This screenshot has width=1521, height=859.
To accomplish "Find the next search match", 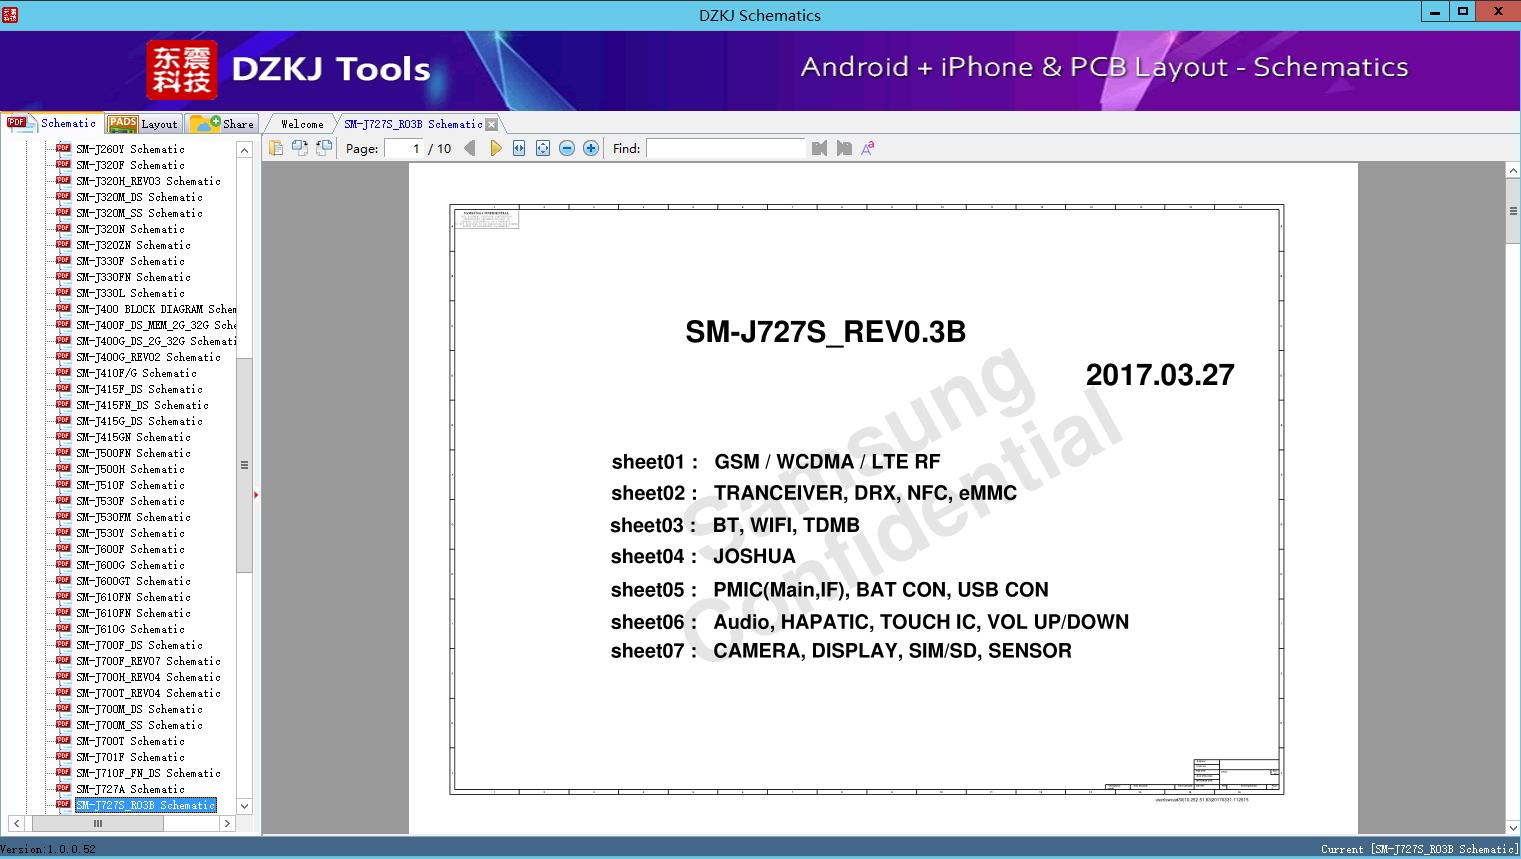I will (x=844, y=148).
